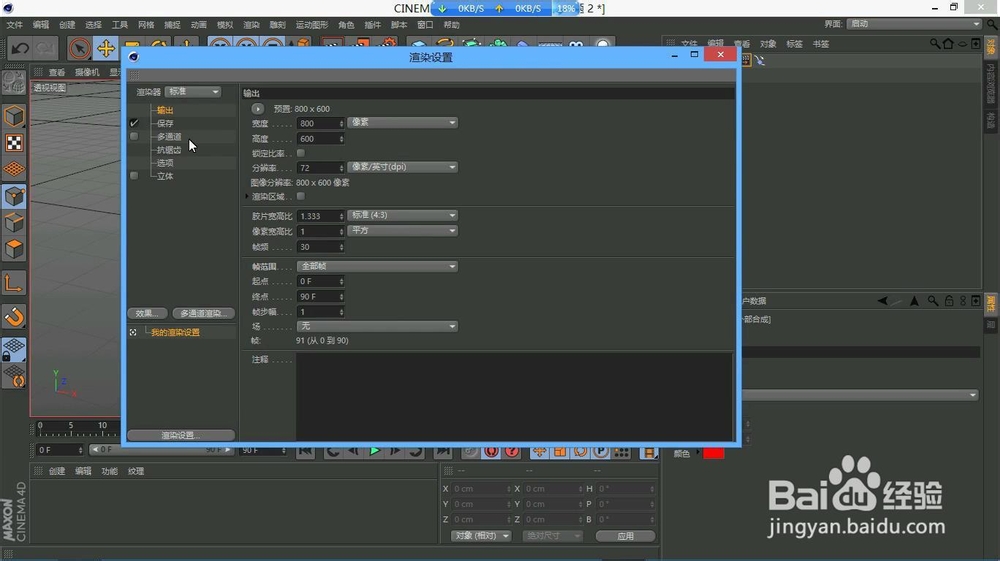This screenshot has width=1000, height=561.
Task: Activate the move tool cross icon
Action: pos(105,48)
